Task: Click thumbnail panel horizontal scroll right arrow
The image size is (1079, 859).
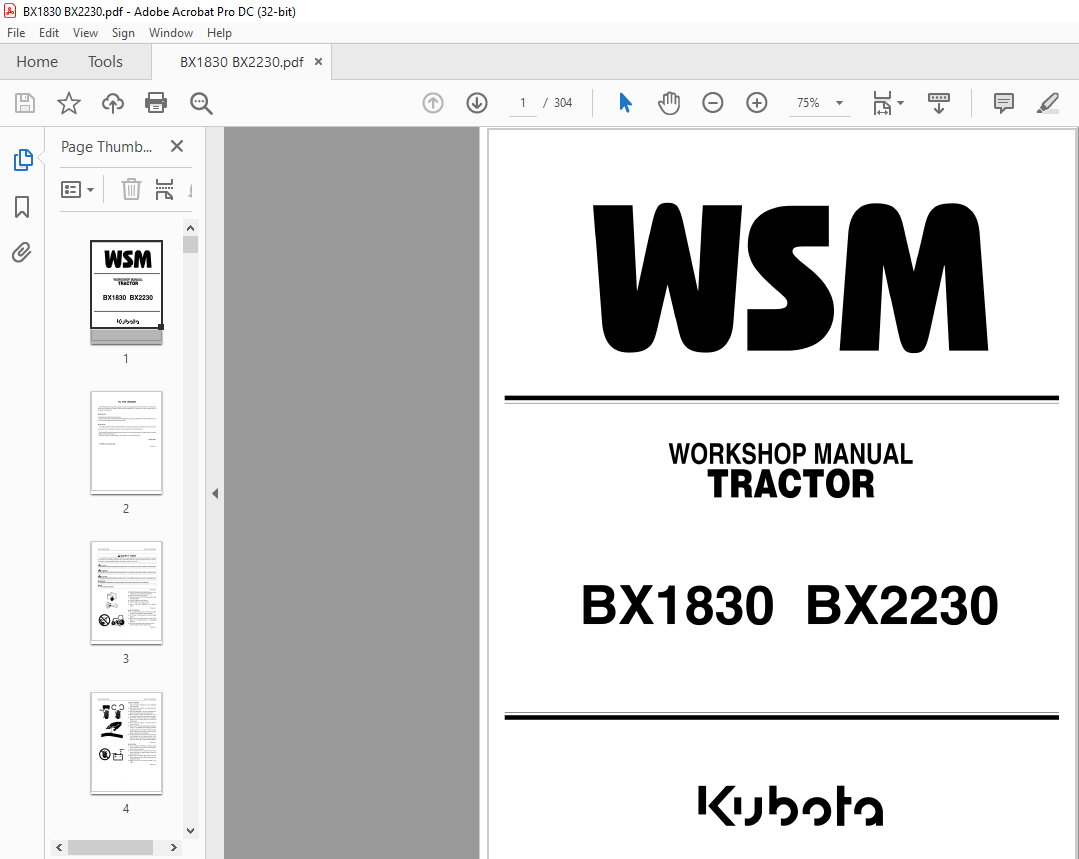Action: pyautogui.click(x=173, y=847)
